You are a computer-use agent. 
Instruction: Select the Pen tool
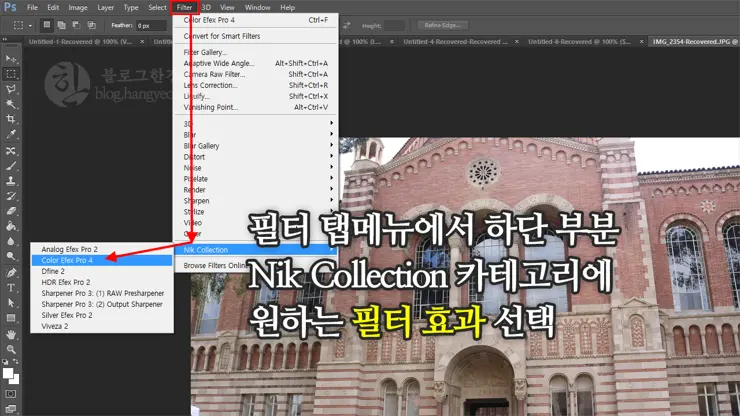click(10, 272)
